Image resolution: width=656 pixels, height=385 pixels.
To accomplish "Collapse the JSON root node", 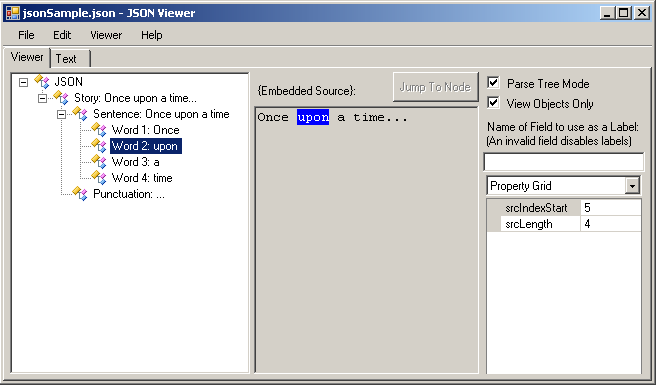I will (23, 82).
